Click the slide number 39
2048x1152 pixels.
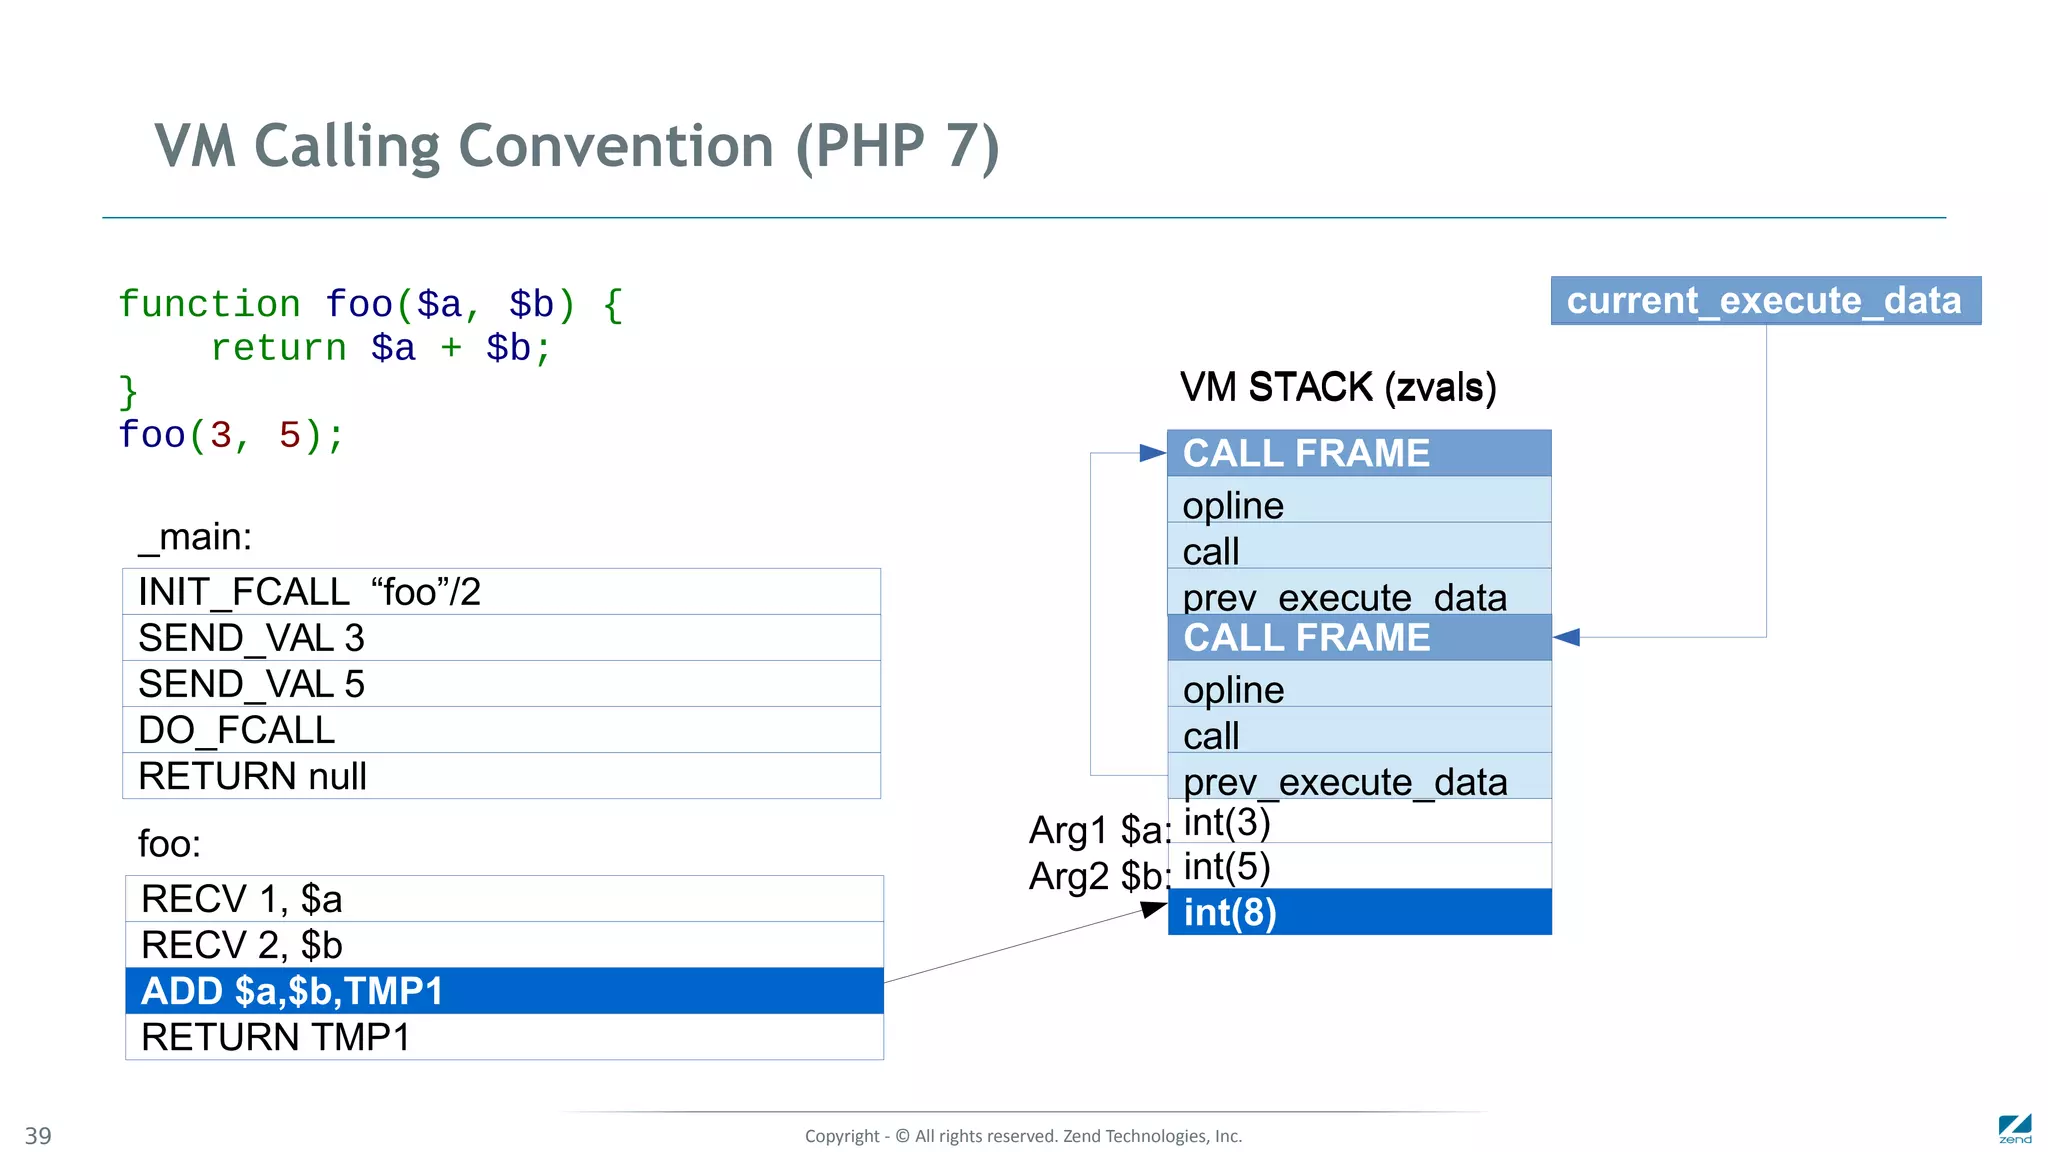pos(38,1136)
